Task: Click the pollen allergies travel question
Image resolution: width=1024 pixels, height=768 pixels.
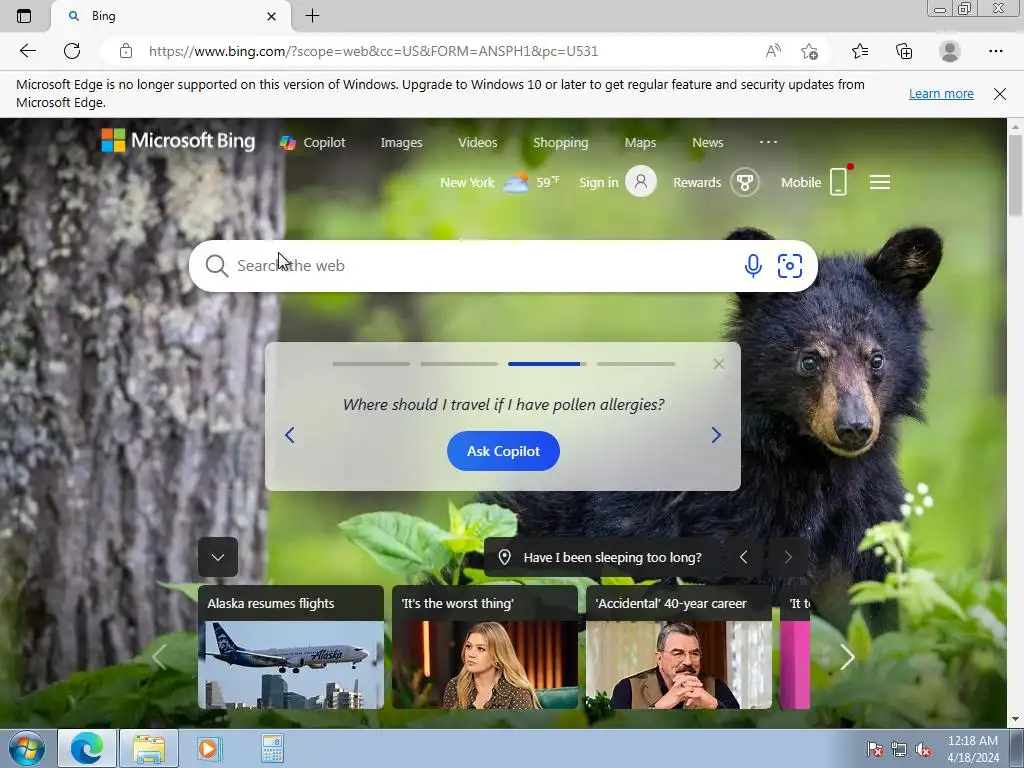Action: [x=503, y=404]
